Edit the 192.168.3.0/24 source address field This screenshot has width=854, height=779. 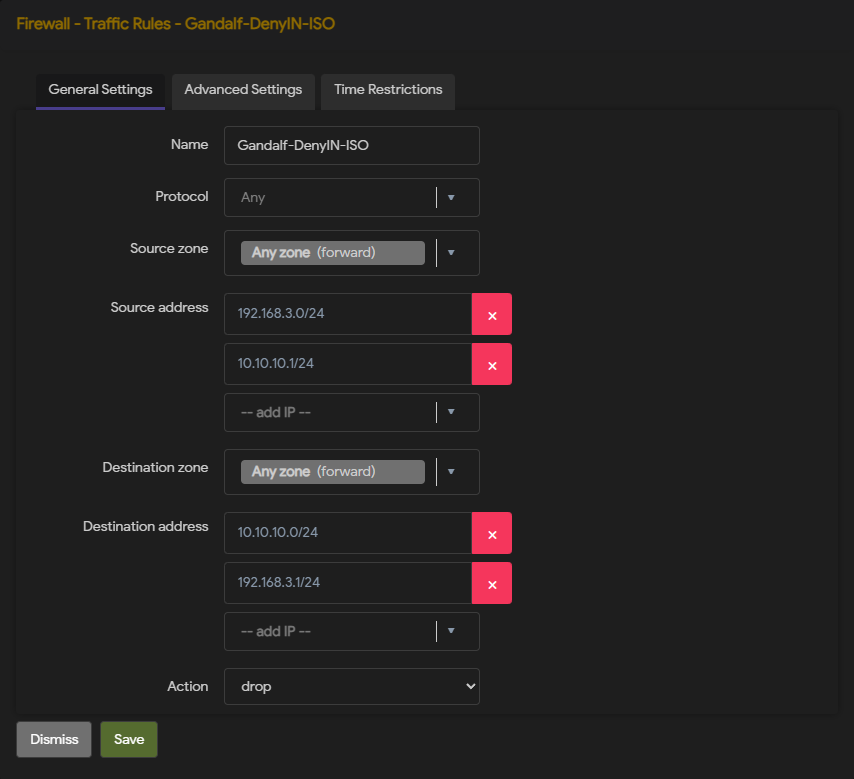pyautogui.click(x=348, y=314)
